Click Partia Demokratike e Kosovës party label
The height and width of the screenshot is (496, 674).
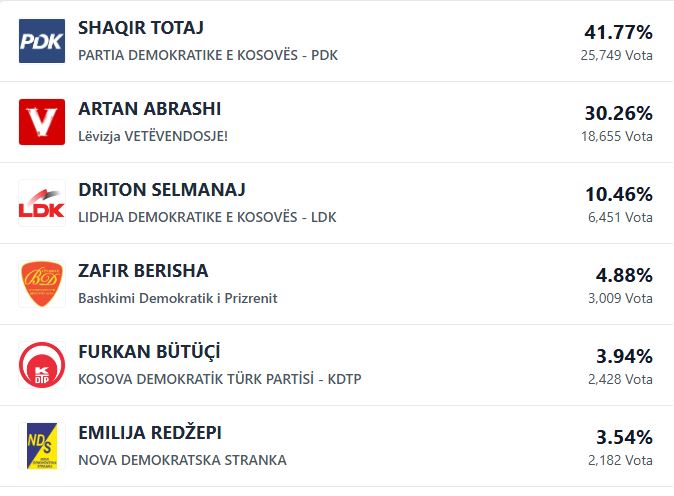point(208,55)
